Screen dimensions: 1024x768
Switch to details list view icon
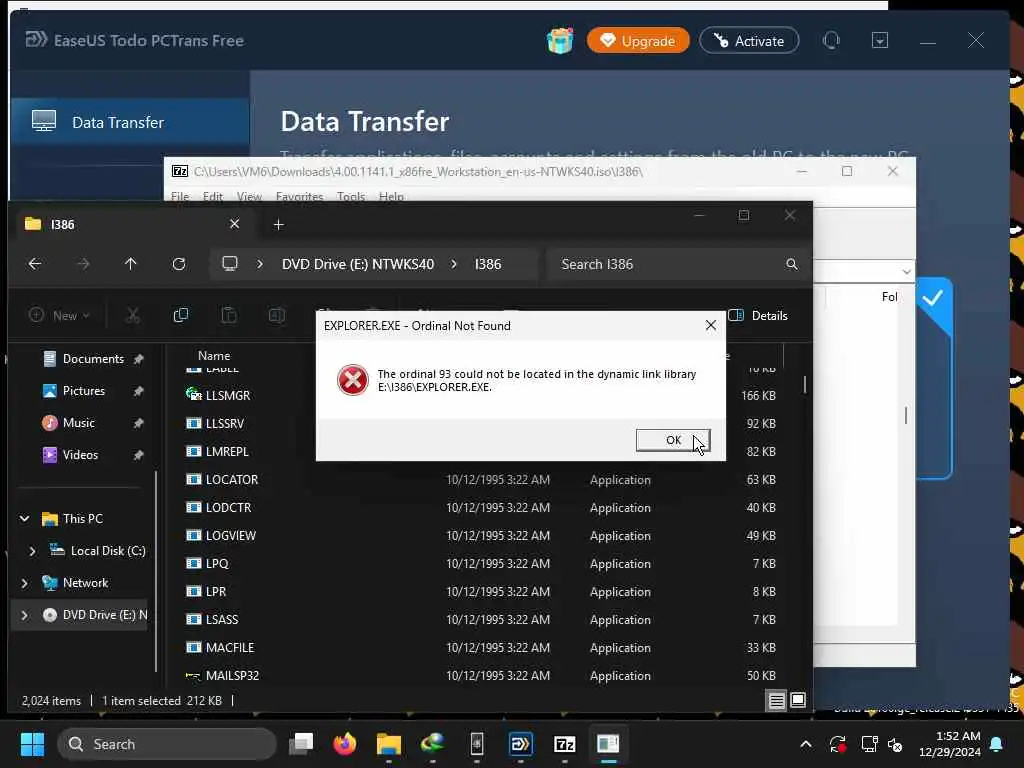click(776, 701)
